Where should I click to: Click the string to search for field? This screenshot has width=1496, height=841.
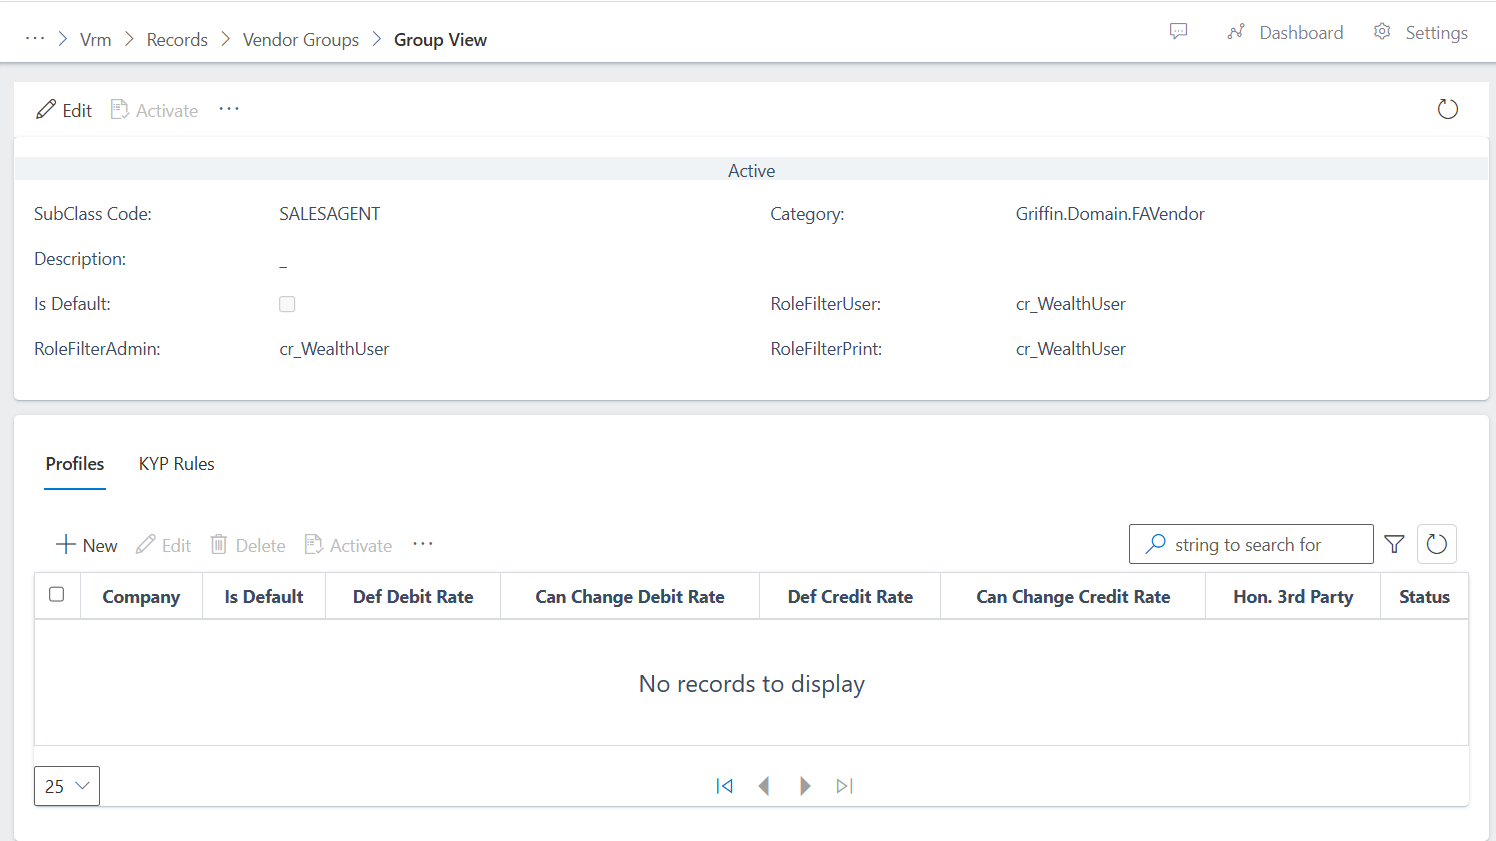[1260, 544]
